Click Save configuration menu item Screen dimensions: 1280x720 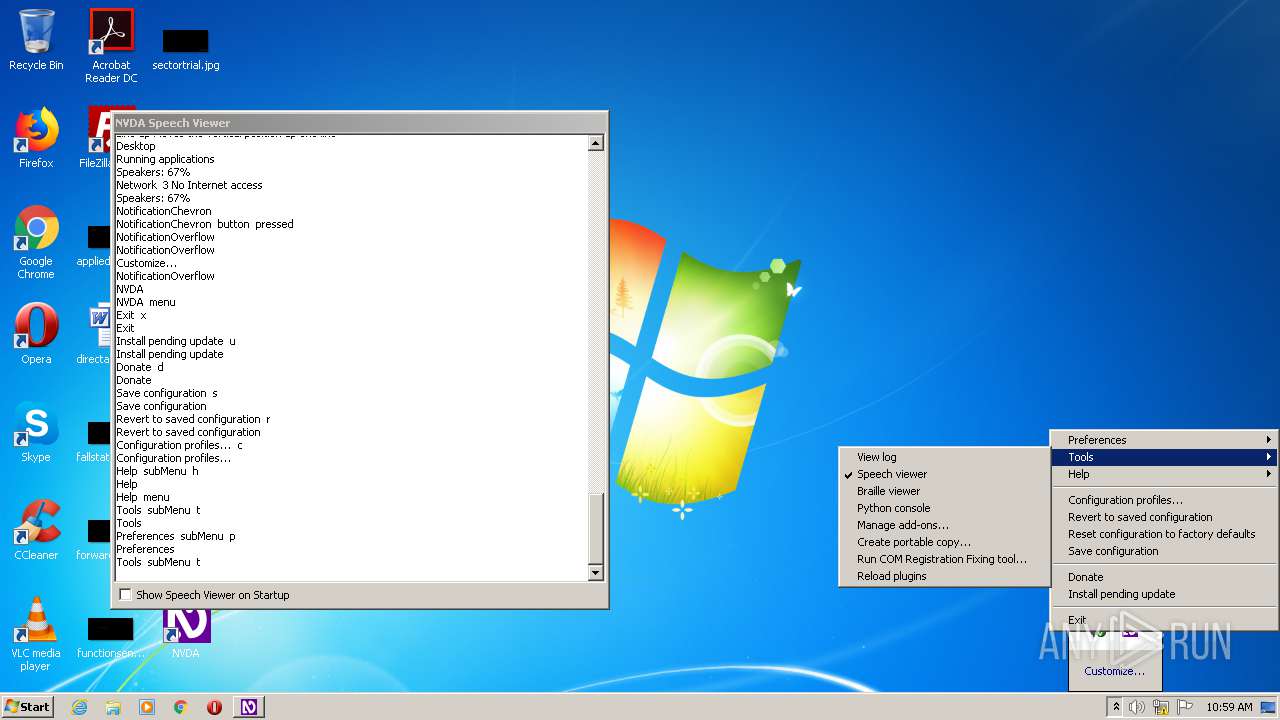pyautogui.click(x=1164, y=551)
